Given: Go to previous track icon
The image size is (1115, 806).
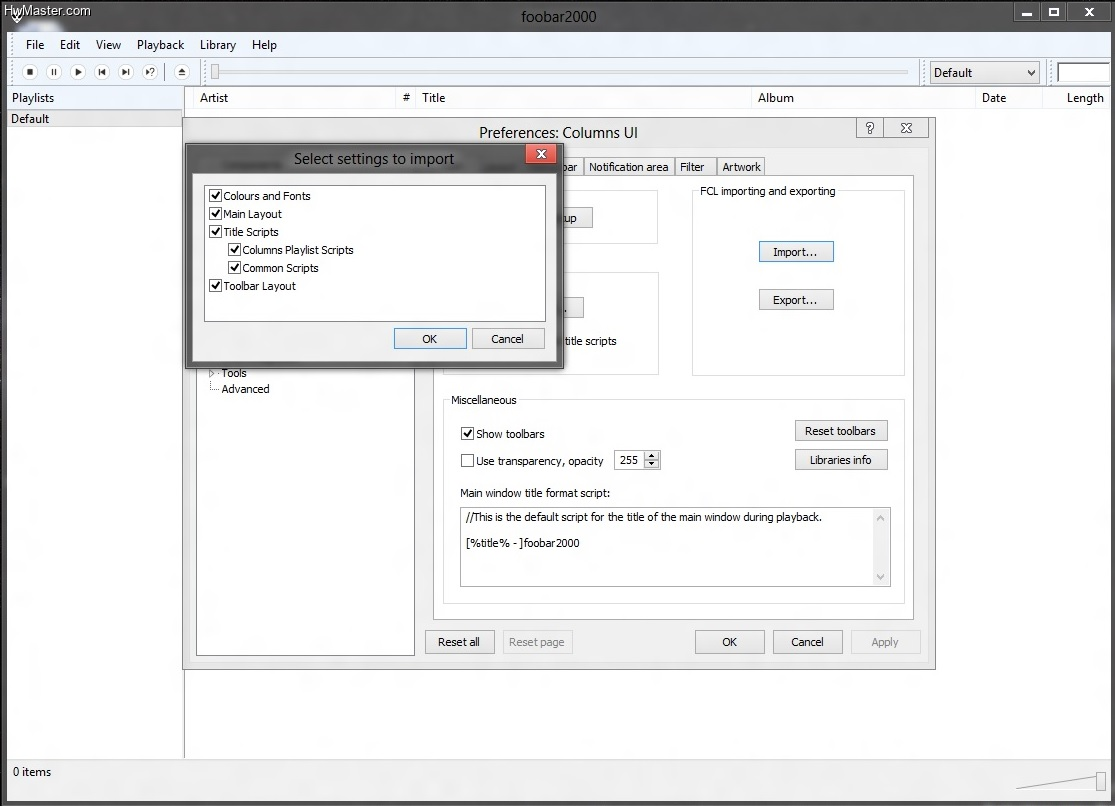Looking at the screenshot, I should [x=102, y=72].
